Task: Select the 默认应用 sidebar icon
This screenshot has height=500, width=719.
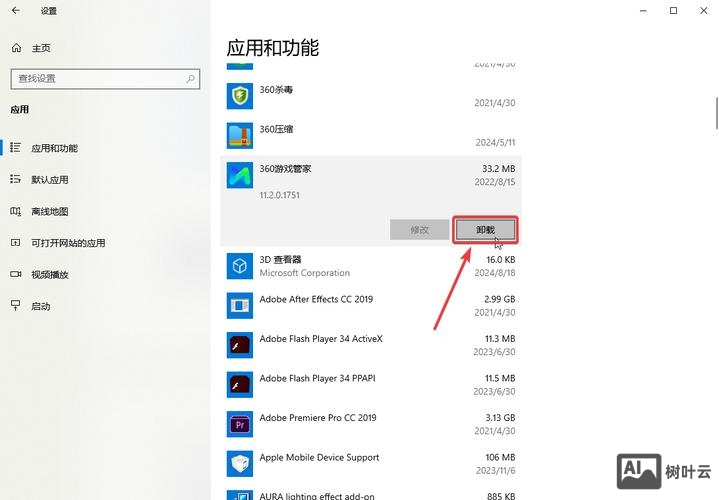Action: pyautogui.click(x=15, y=179)
